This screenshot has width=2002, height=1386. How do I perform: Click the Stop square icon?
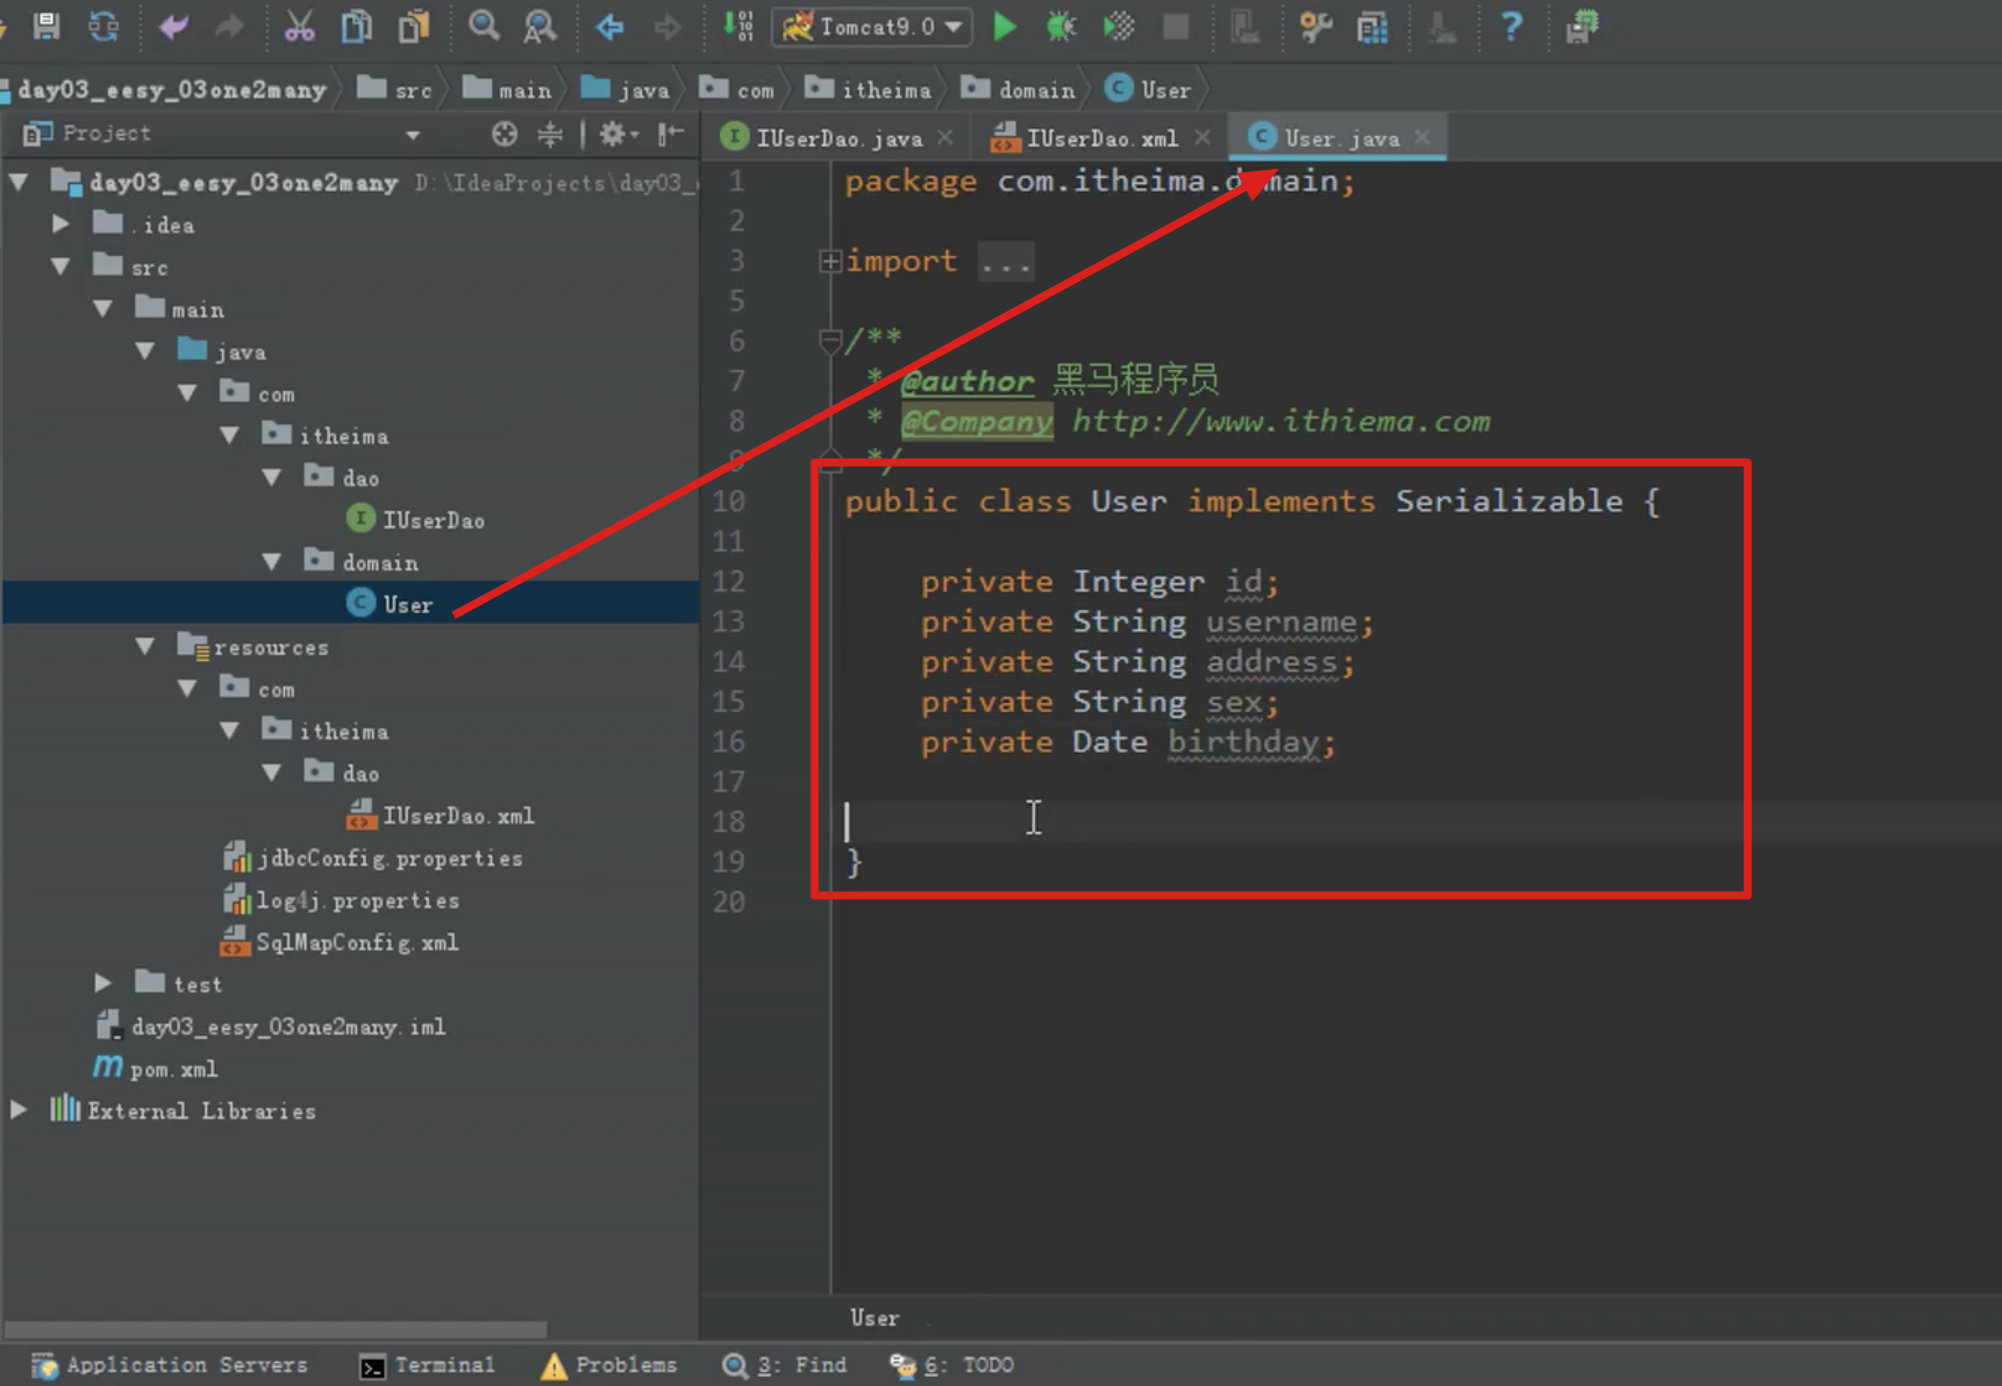pos(1176,26)
